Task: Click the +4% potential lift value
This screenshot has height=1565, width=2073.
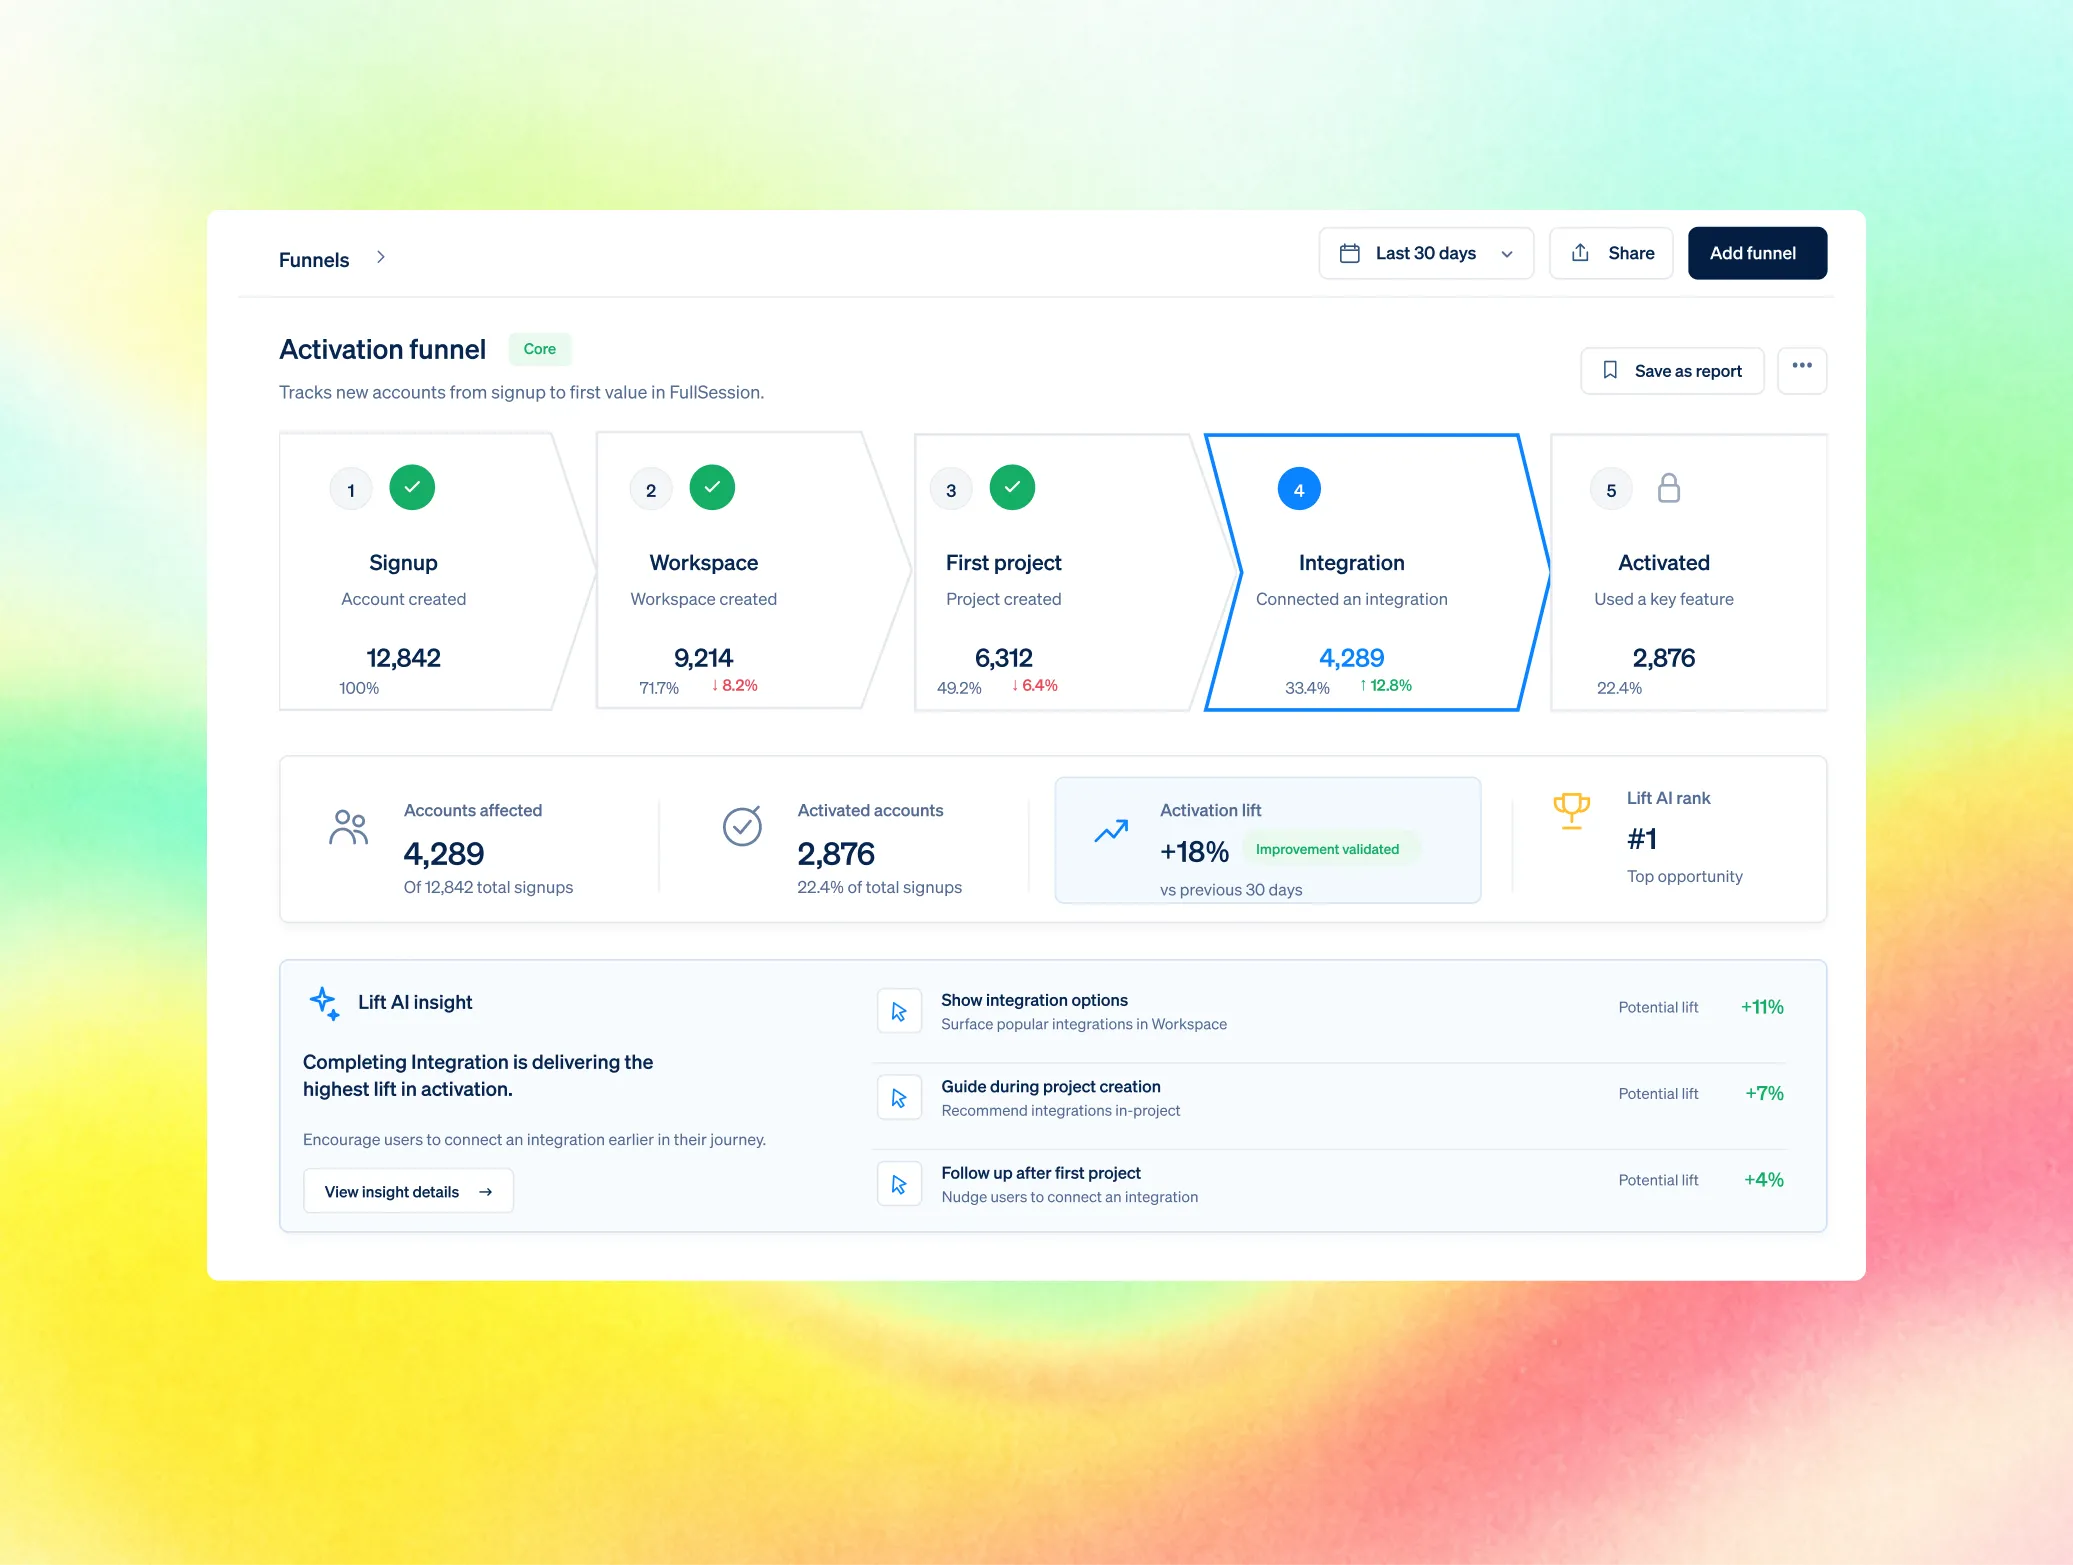Action: 1764,1180
